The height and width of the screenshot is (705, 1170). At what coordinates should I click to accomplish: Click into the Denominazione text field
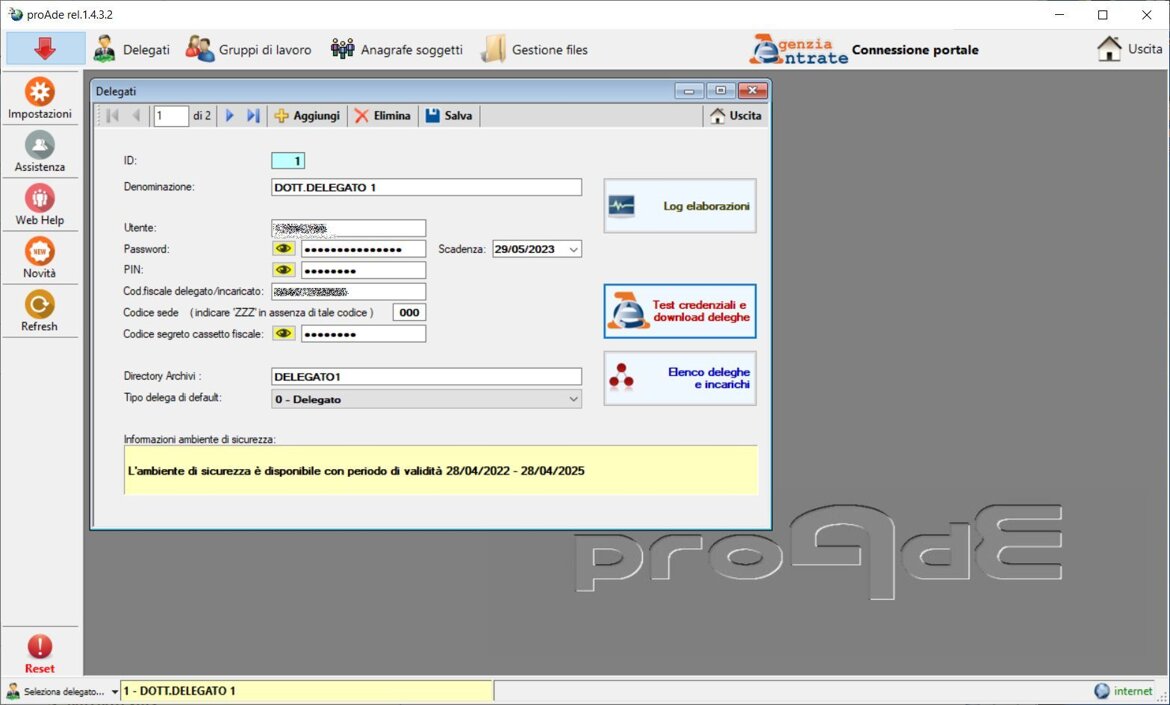(426, 187)
